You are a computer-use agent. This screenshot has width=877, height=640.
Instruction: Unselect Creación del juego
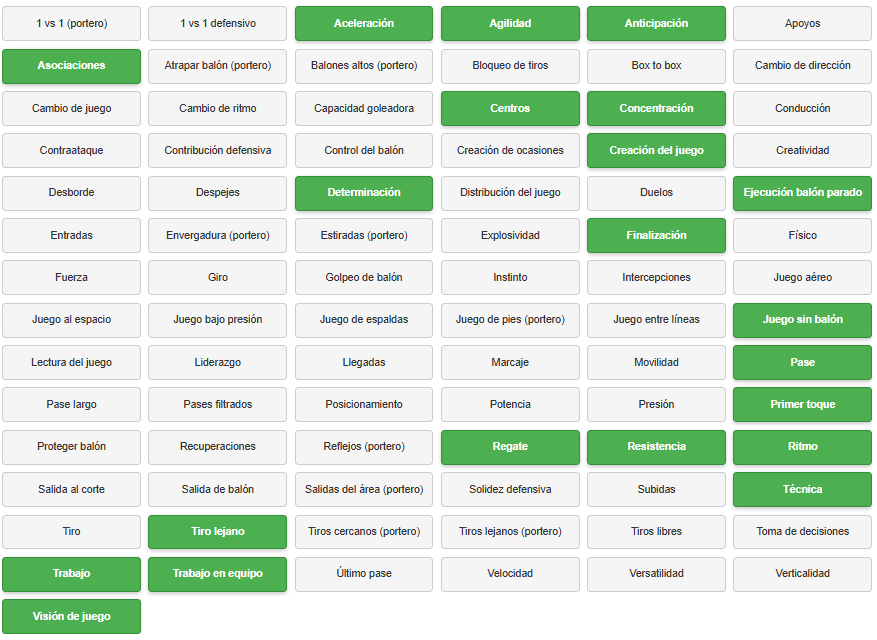click(x=656, y=151)
